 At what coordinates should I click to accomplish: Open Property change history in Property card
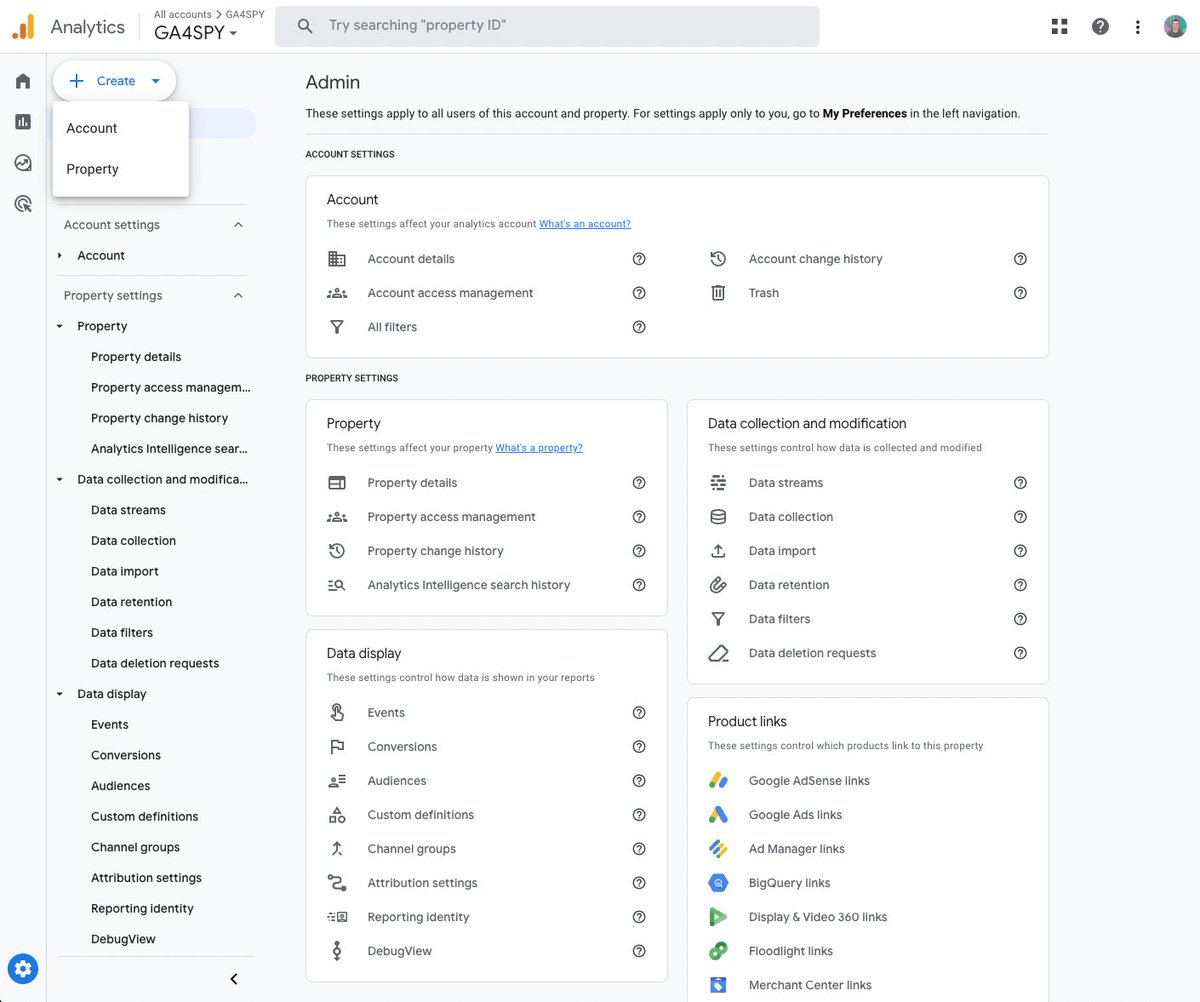click(x=435, y=551)
